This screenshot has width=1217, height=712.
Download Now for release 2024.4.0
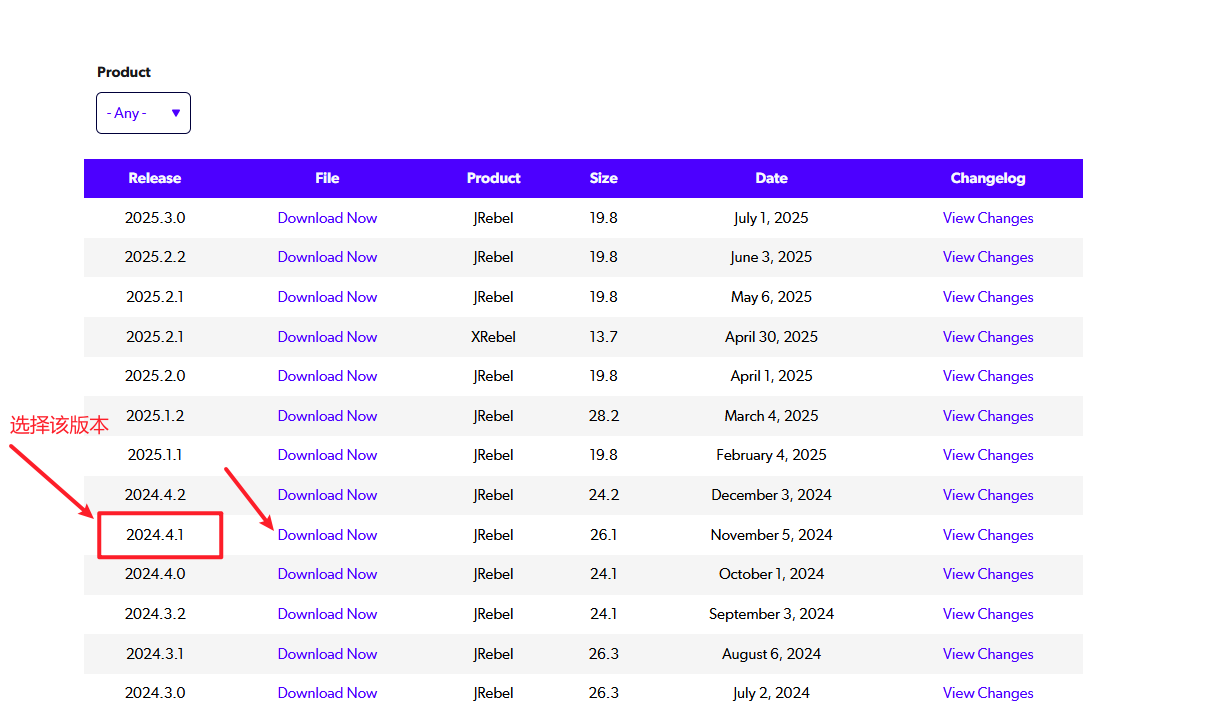coord(327,574)
